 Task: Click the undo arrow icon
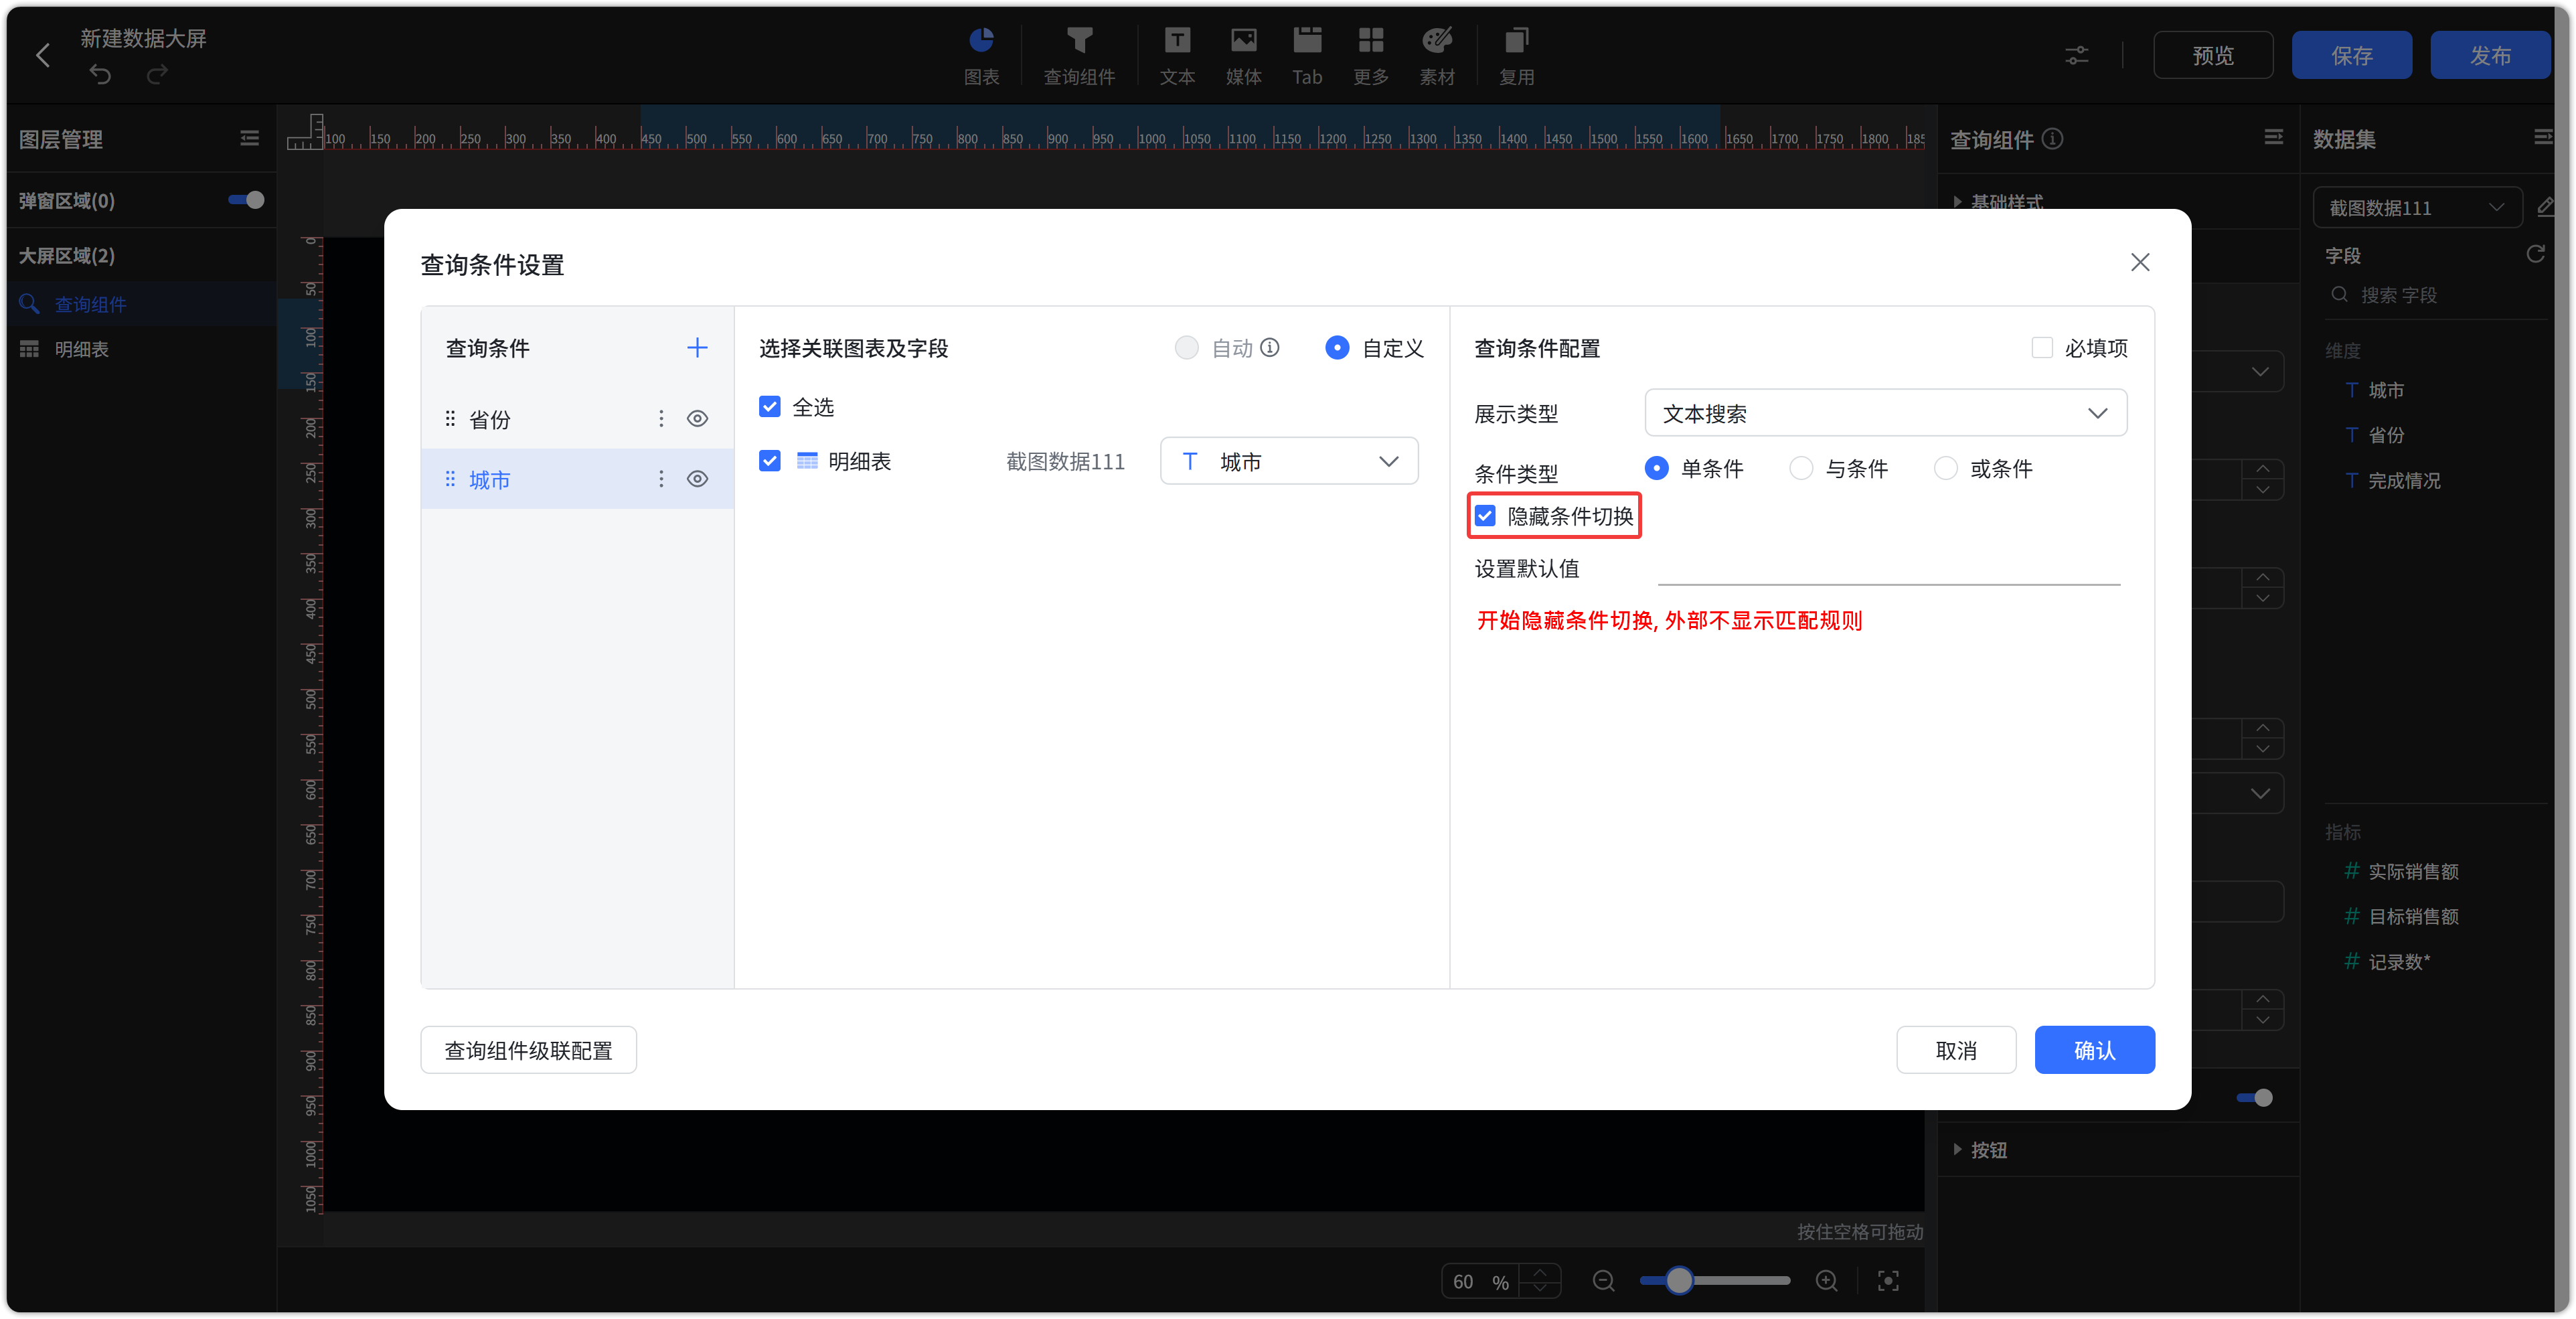click(x=100, y=74)
